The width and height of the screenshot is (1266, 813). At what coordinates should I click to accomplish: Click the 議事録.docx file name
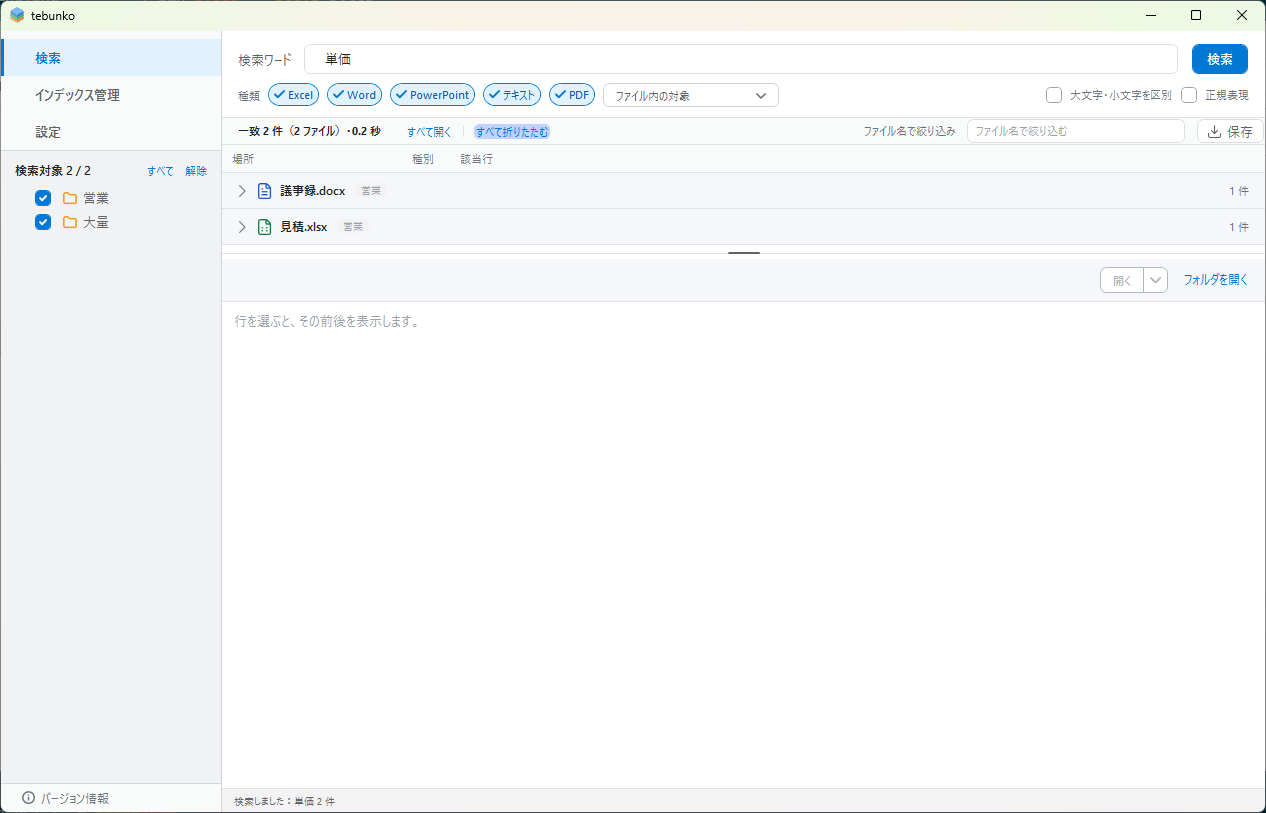pyautogui.click(x=313, y=191)
